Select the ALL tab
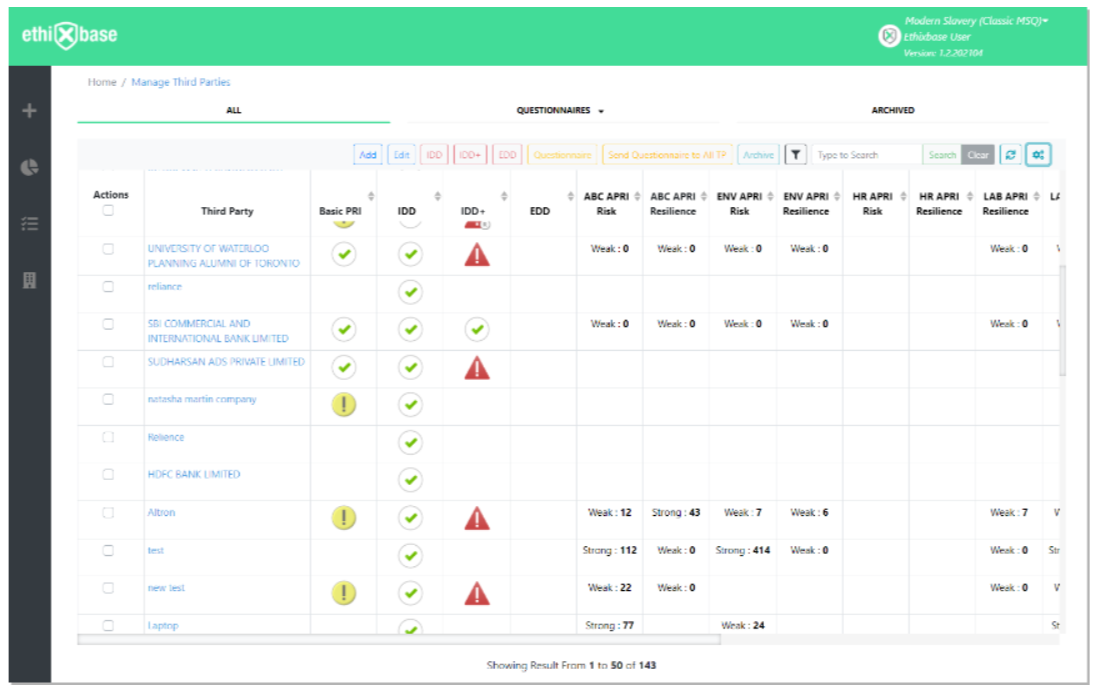This screenshot has height=691, width=1097. (232, 110)
